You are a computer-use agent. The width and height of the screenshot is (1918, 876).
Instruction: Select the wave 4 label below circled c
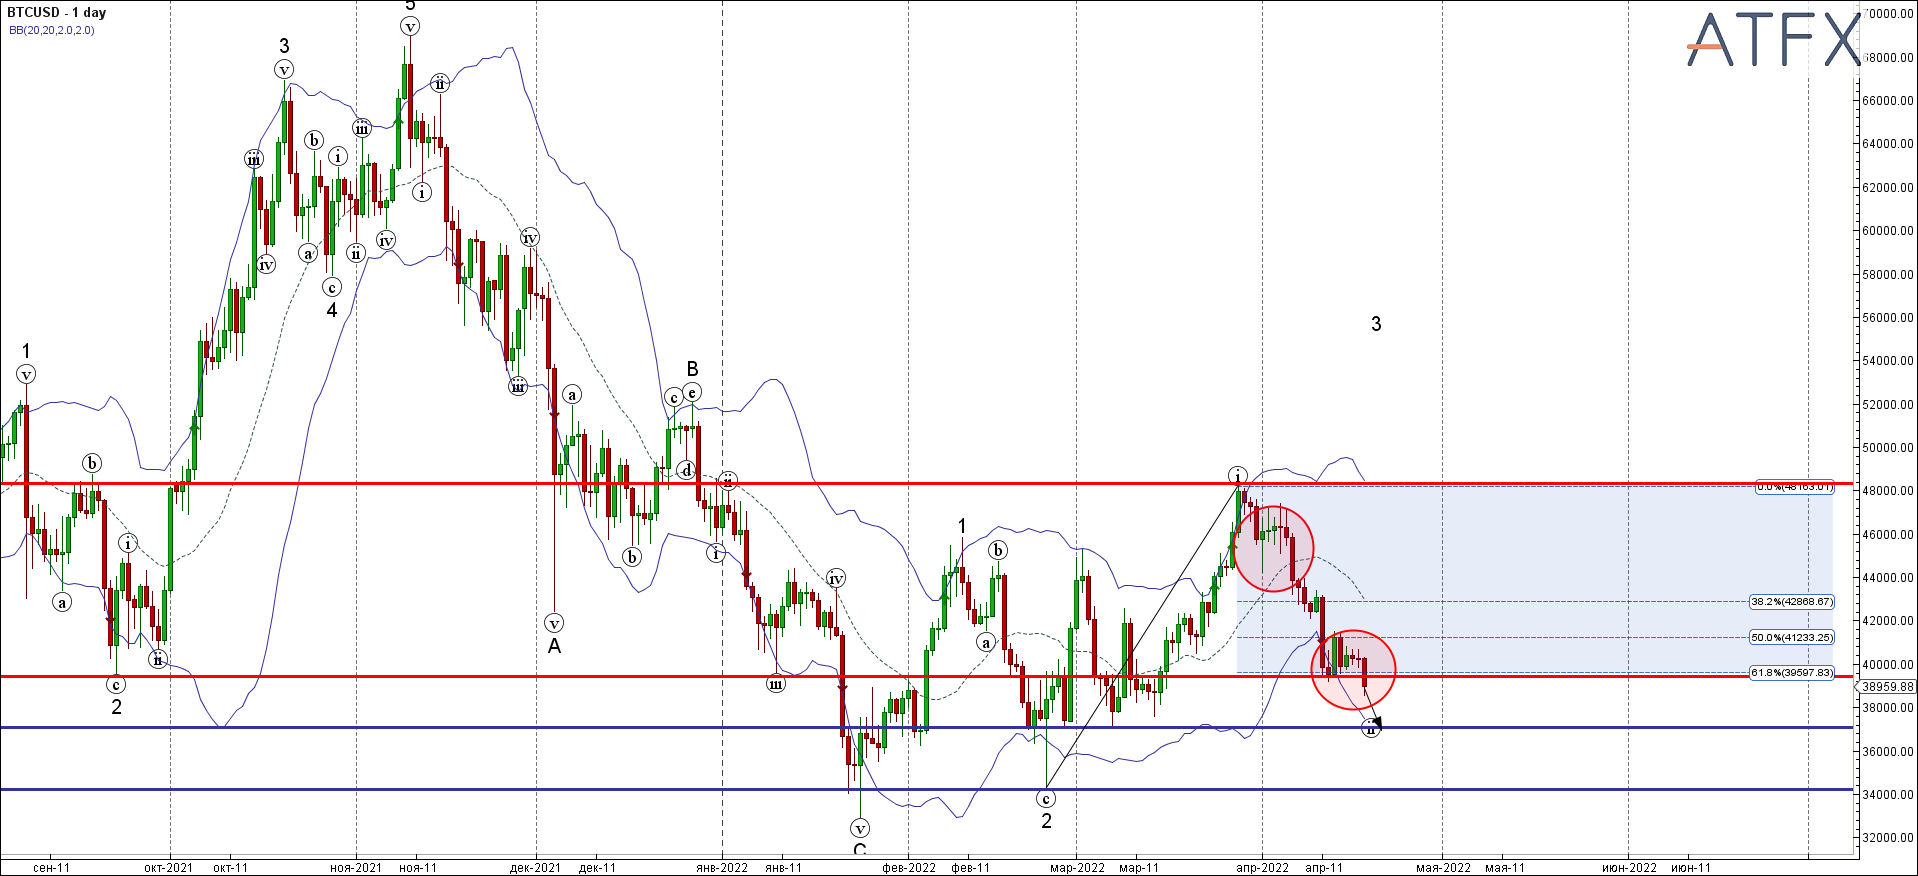click(332, 310)
